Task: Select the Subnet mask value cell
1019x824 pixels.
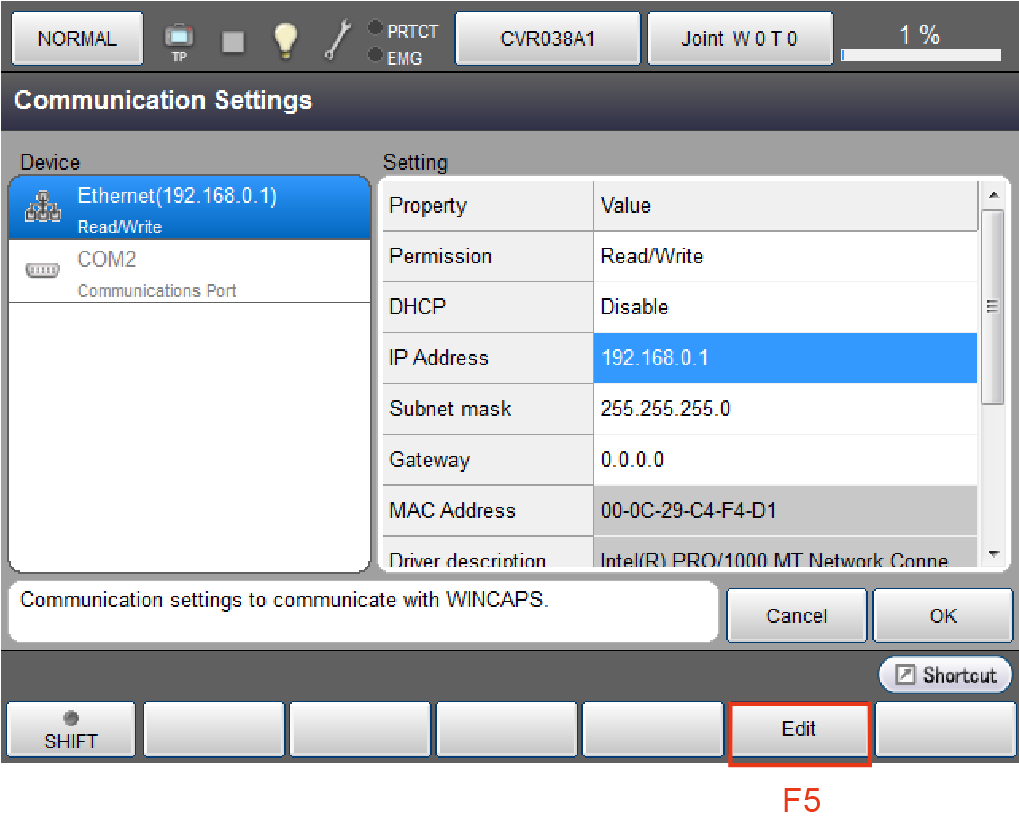Action: [784, 409]
